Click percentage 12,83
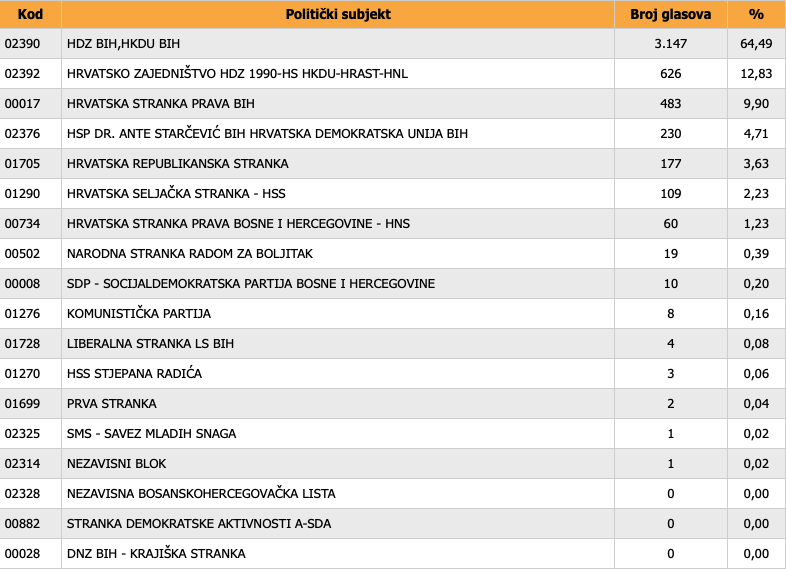 (756, 74)
